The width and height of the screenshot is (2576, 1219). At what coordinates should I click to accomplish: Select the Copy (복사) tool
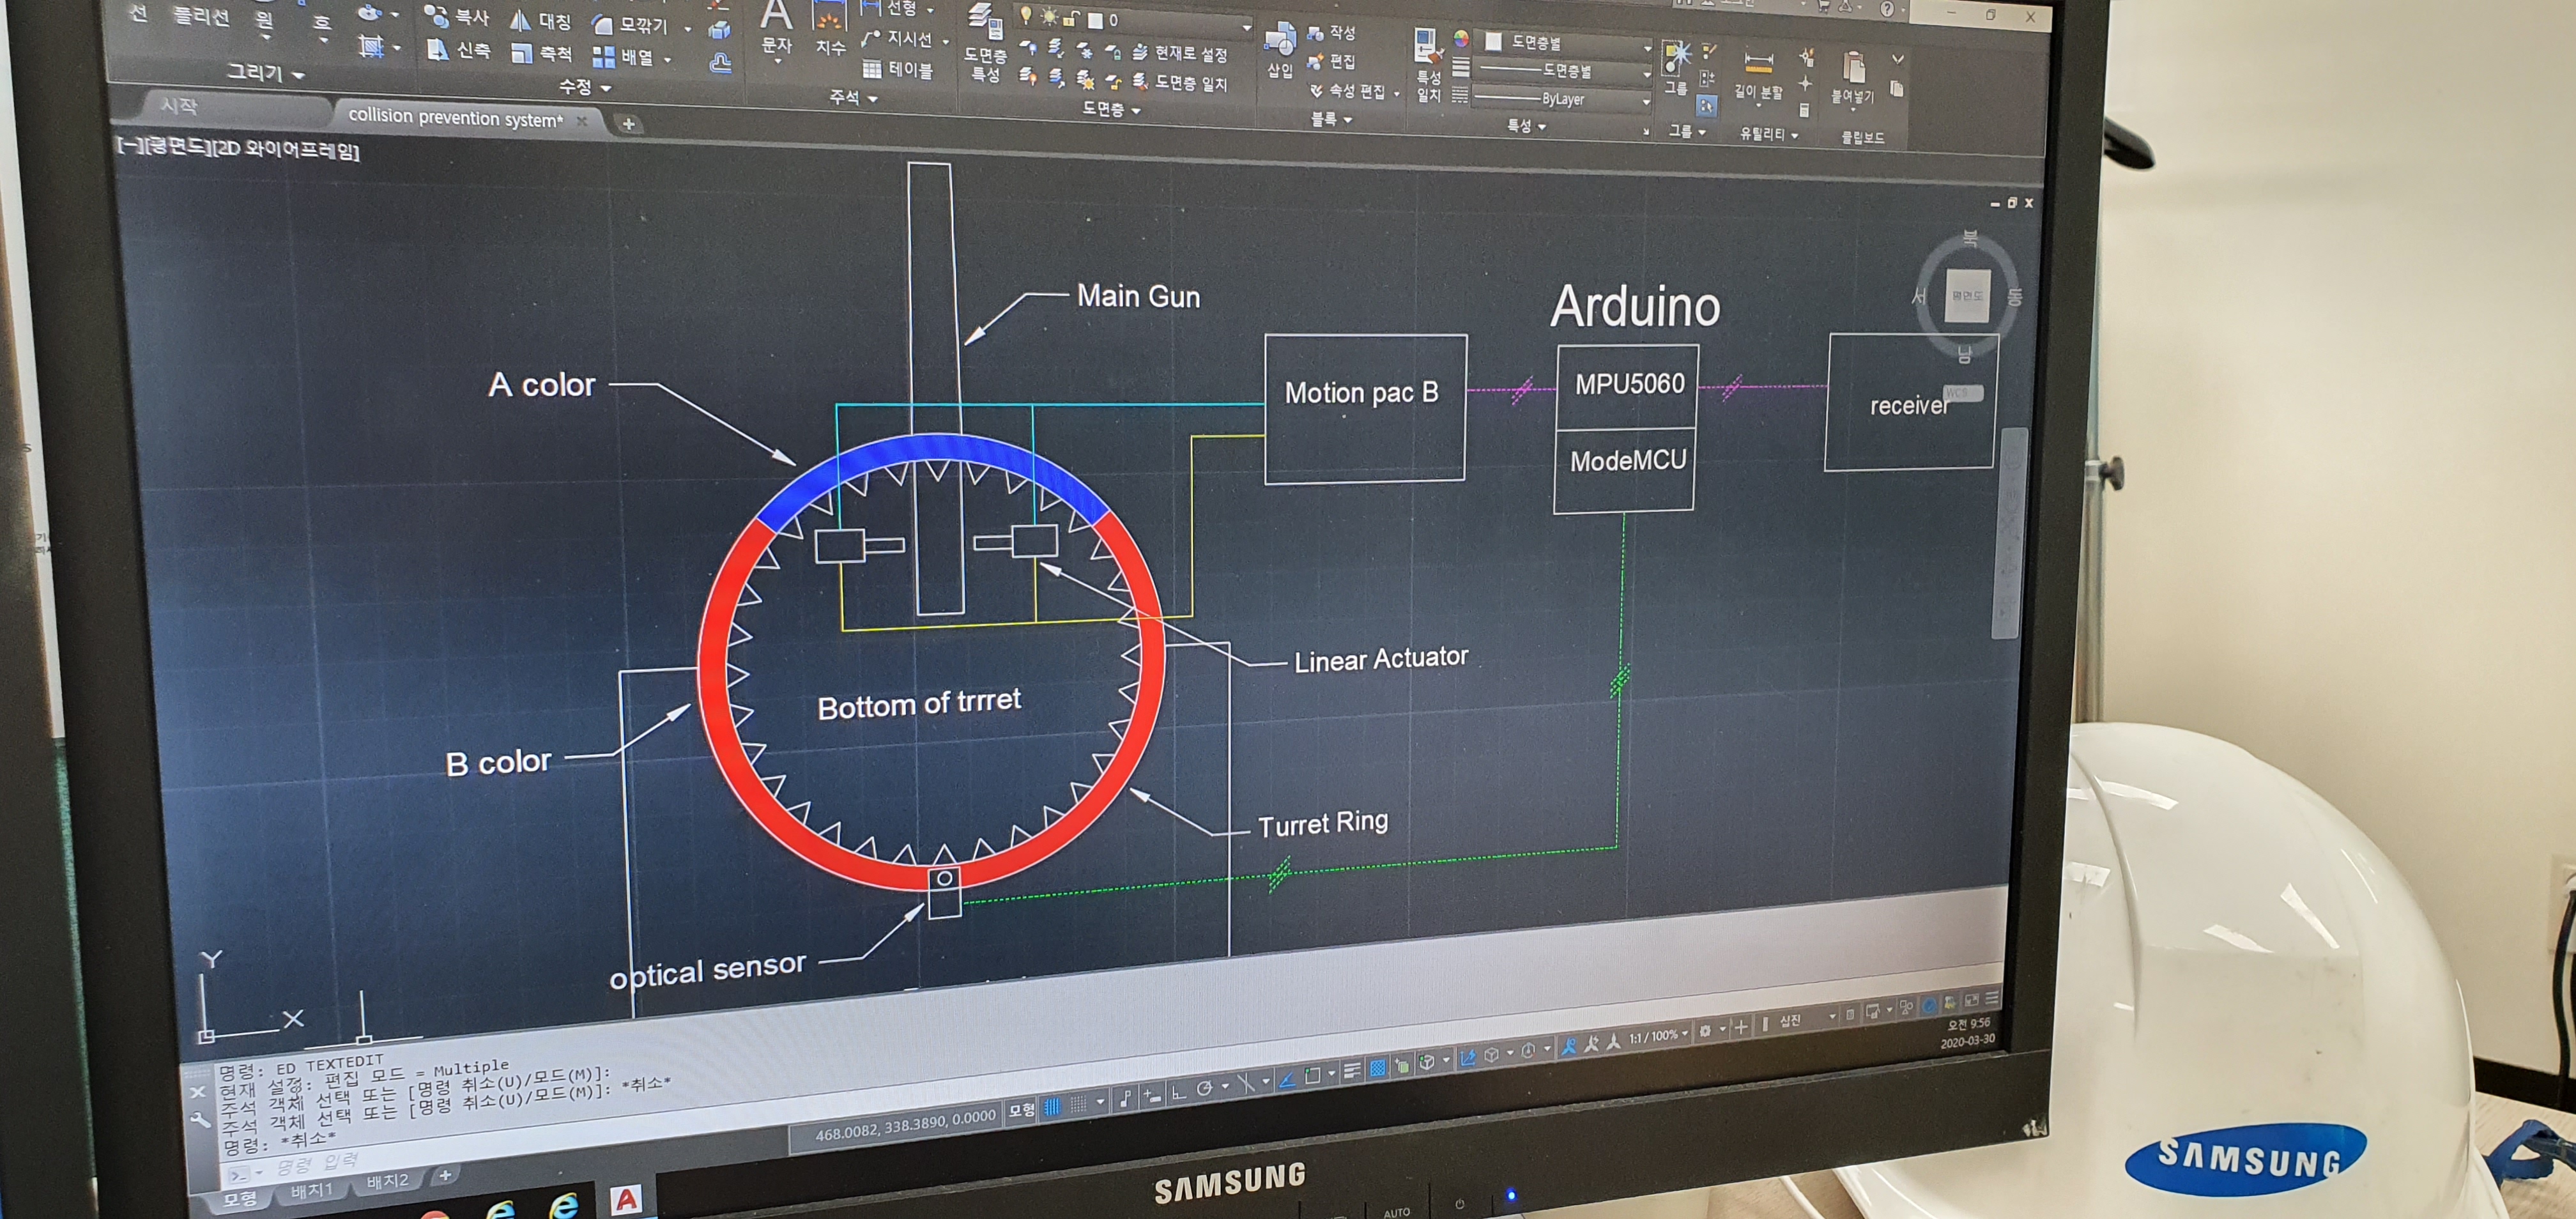(456, 16)
